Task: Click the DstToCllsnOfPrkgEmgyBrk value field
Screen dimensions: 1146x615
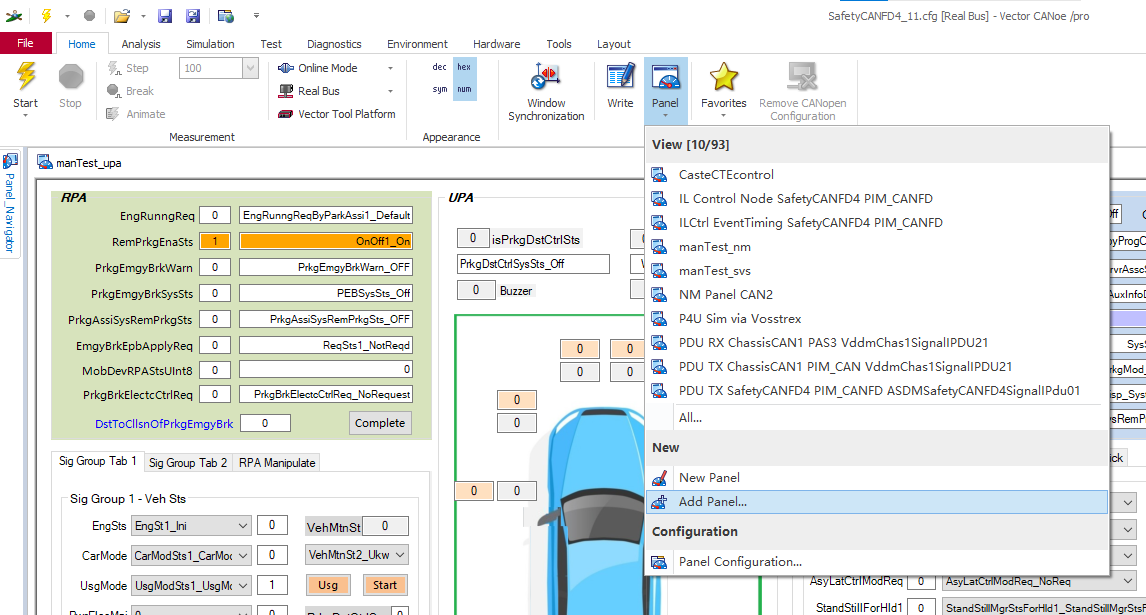Action: tap(265, 423)
